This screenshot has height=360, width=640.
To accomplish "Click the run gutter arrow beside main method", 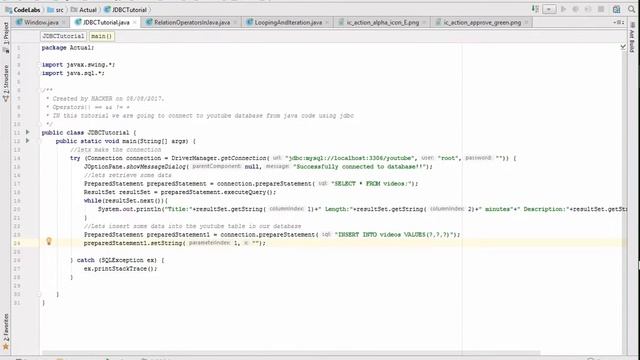I will pyautogui.click(x=27, y=141).
